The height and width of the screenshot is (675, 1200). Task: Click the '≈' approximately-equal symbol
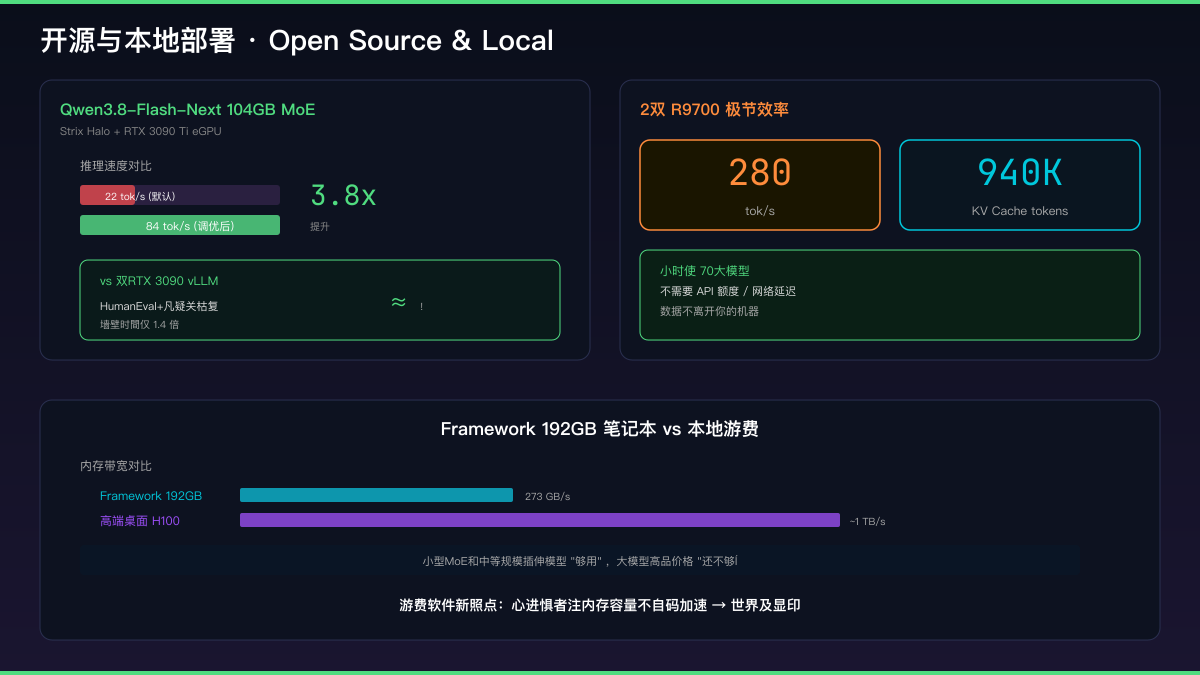398,302
